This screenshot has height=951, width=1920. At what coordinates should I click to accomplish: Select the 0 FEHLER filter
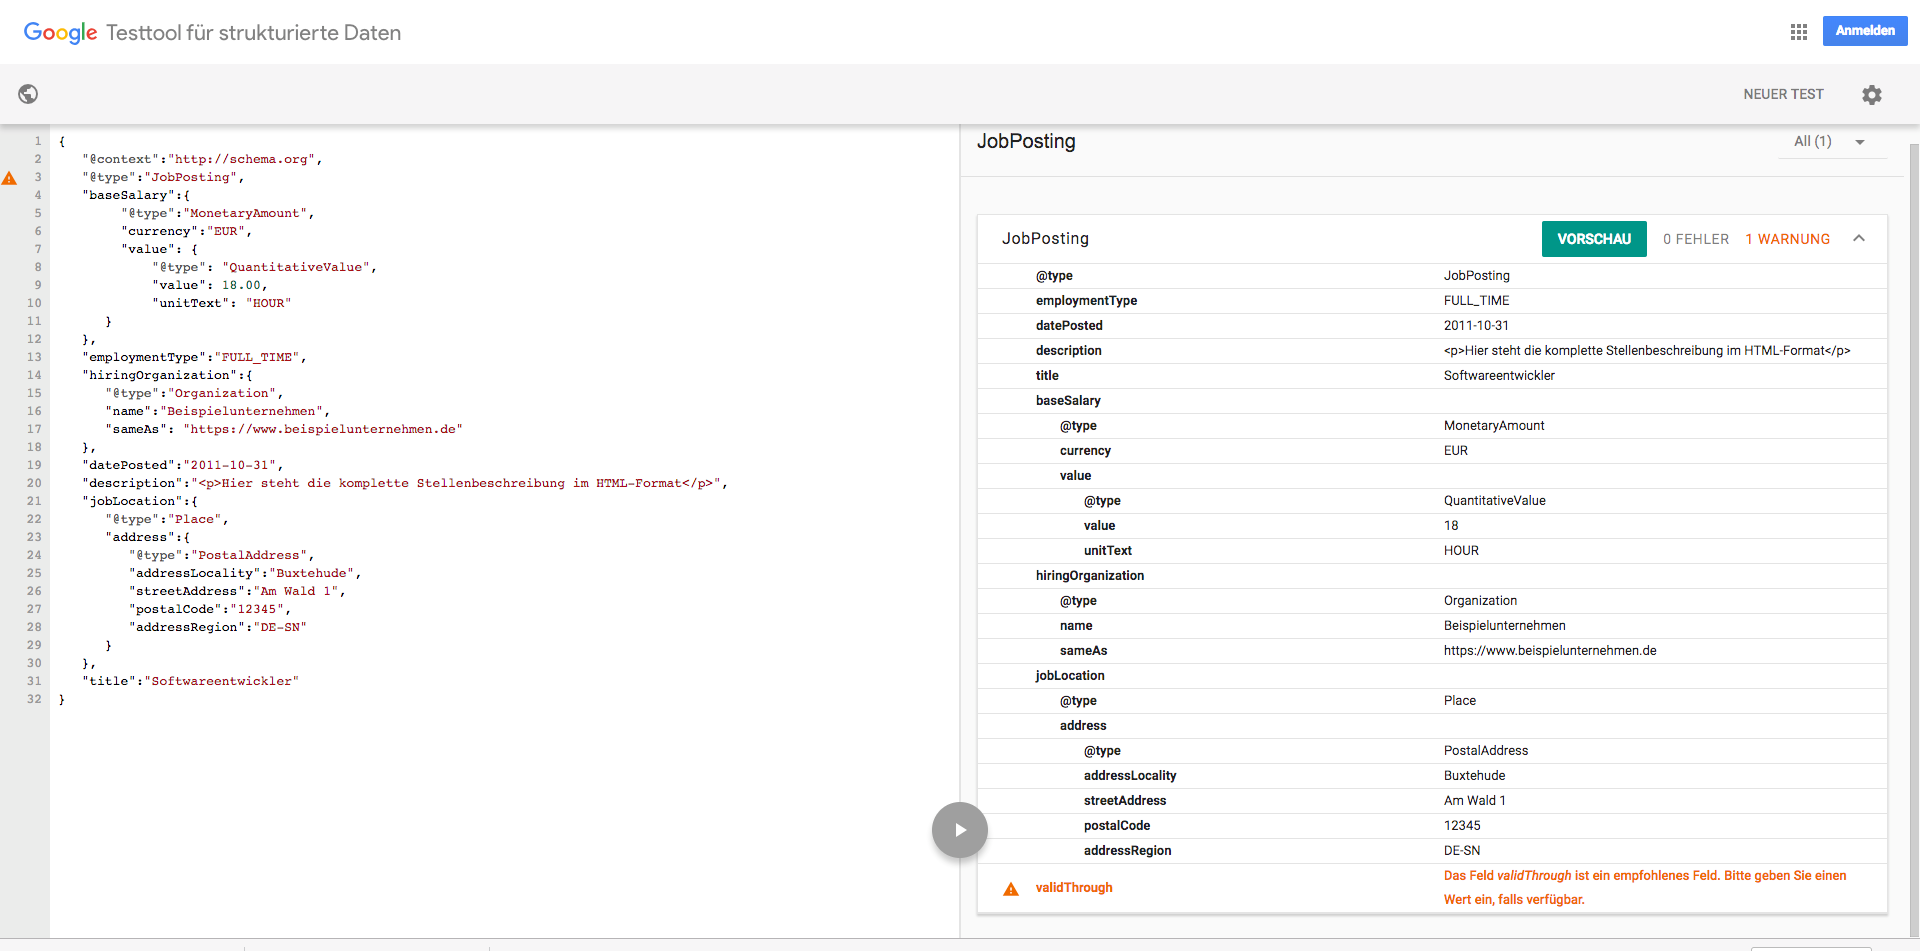point(1695,239)
